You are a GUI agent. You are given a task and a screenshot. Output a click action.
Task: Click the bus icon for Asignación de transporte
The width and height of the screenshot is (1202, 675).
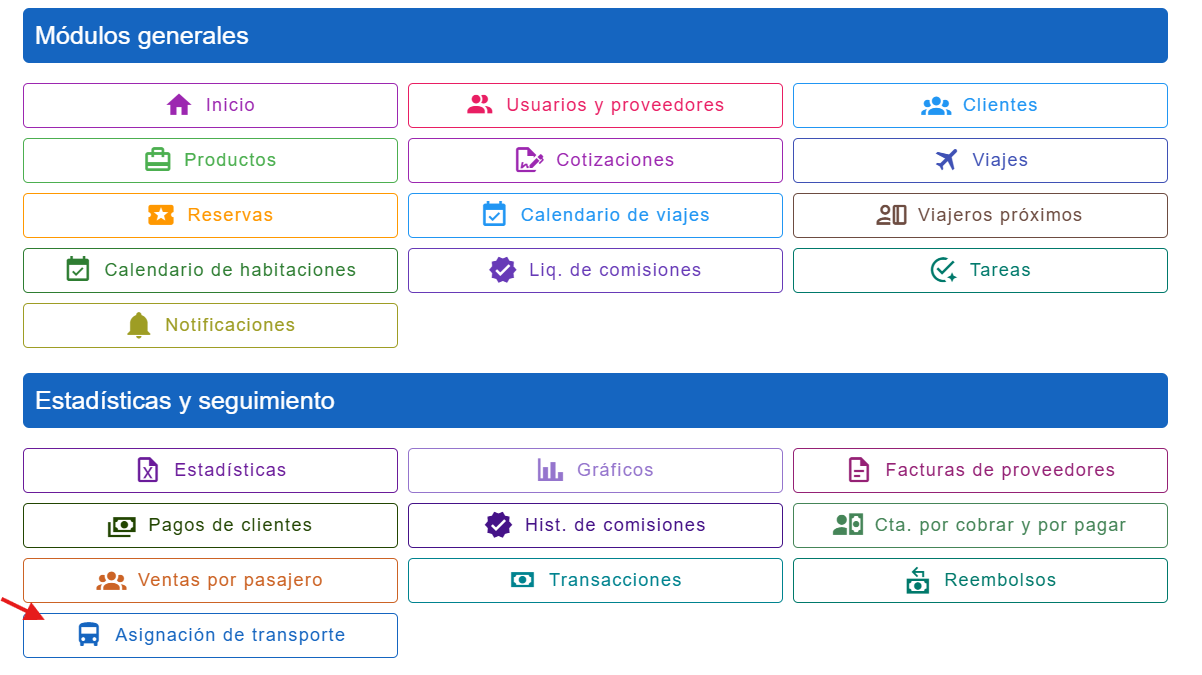coord(89,635)
